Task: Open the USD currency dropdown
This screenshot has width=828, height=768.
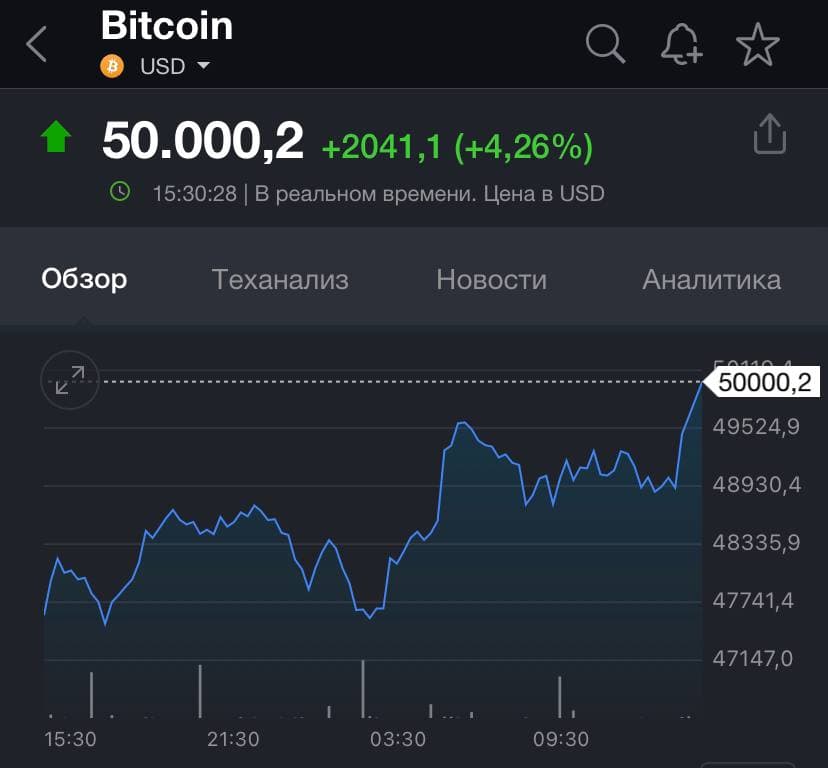Action: coord(170,66)
